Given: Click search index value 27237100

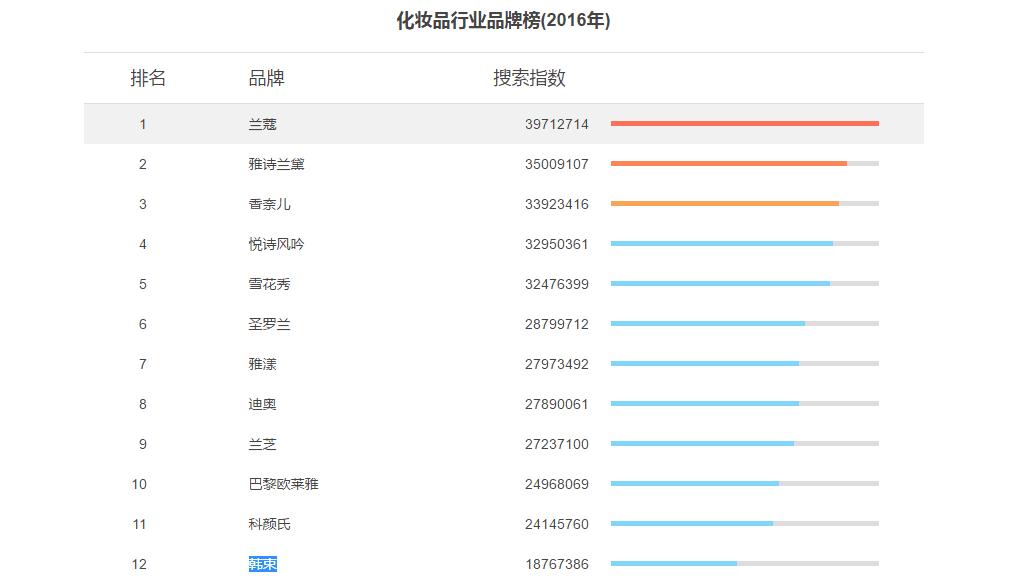Looking at the screenshot, I should [556, 444].
